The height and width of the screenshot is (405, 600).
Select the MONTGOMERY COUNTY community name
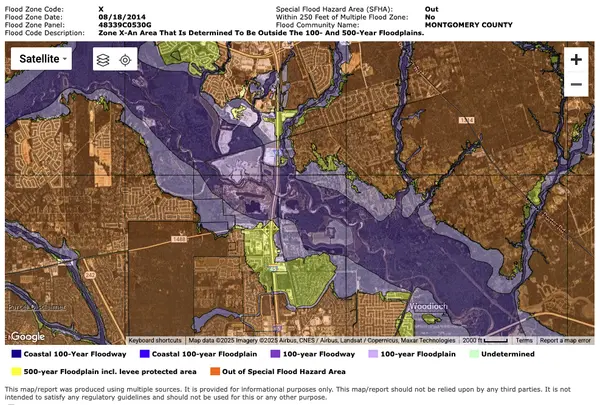469,25
